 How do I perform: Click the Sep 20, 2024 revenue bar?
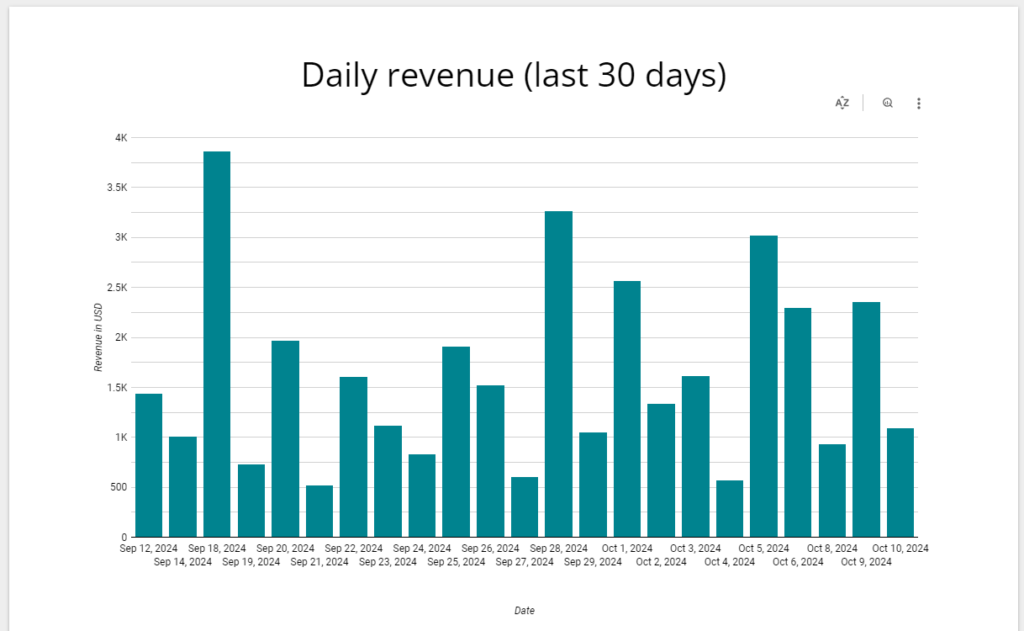pos(285,439)
